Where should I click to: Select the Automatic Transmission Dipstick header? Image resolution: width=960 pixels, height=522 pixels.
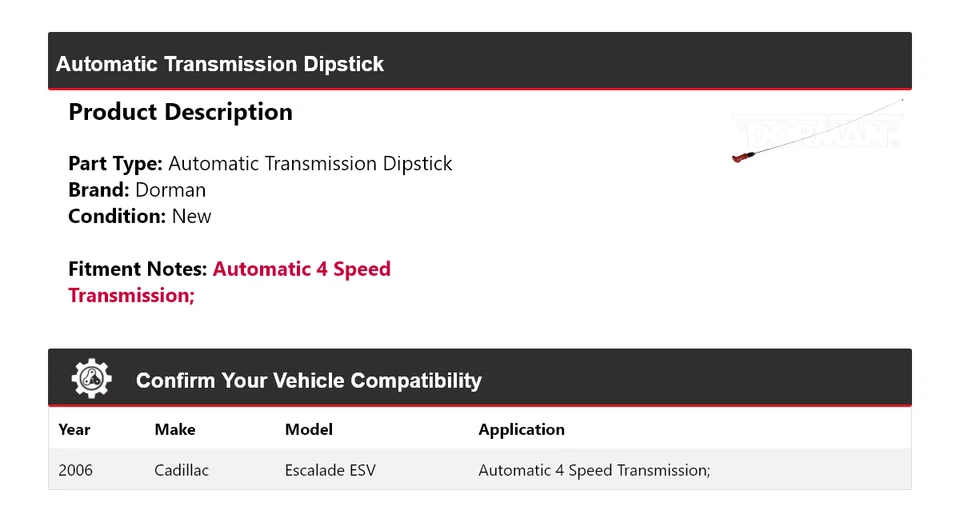click(x=220, y=64)
